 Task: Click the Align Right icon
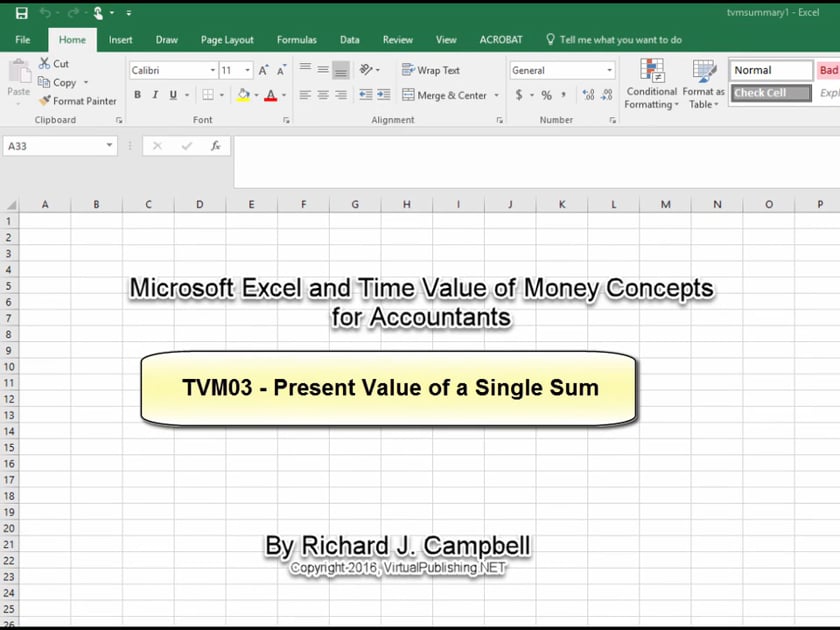point(341,95)
